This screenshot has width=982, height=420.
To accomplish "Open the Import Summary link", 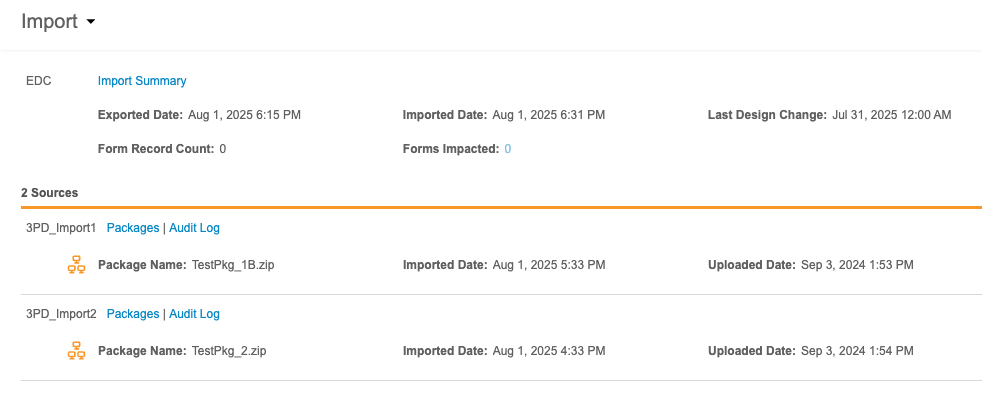I will [142, 81].
